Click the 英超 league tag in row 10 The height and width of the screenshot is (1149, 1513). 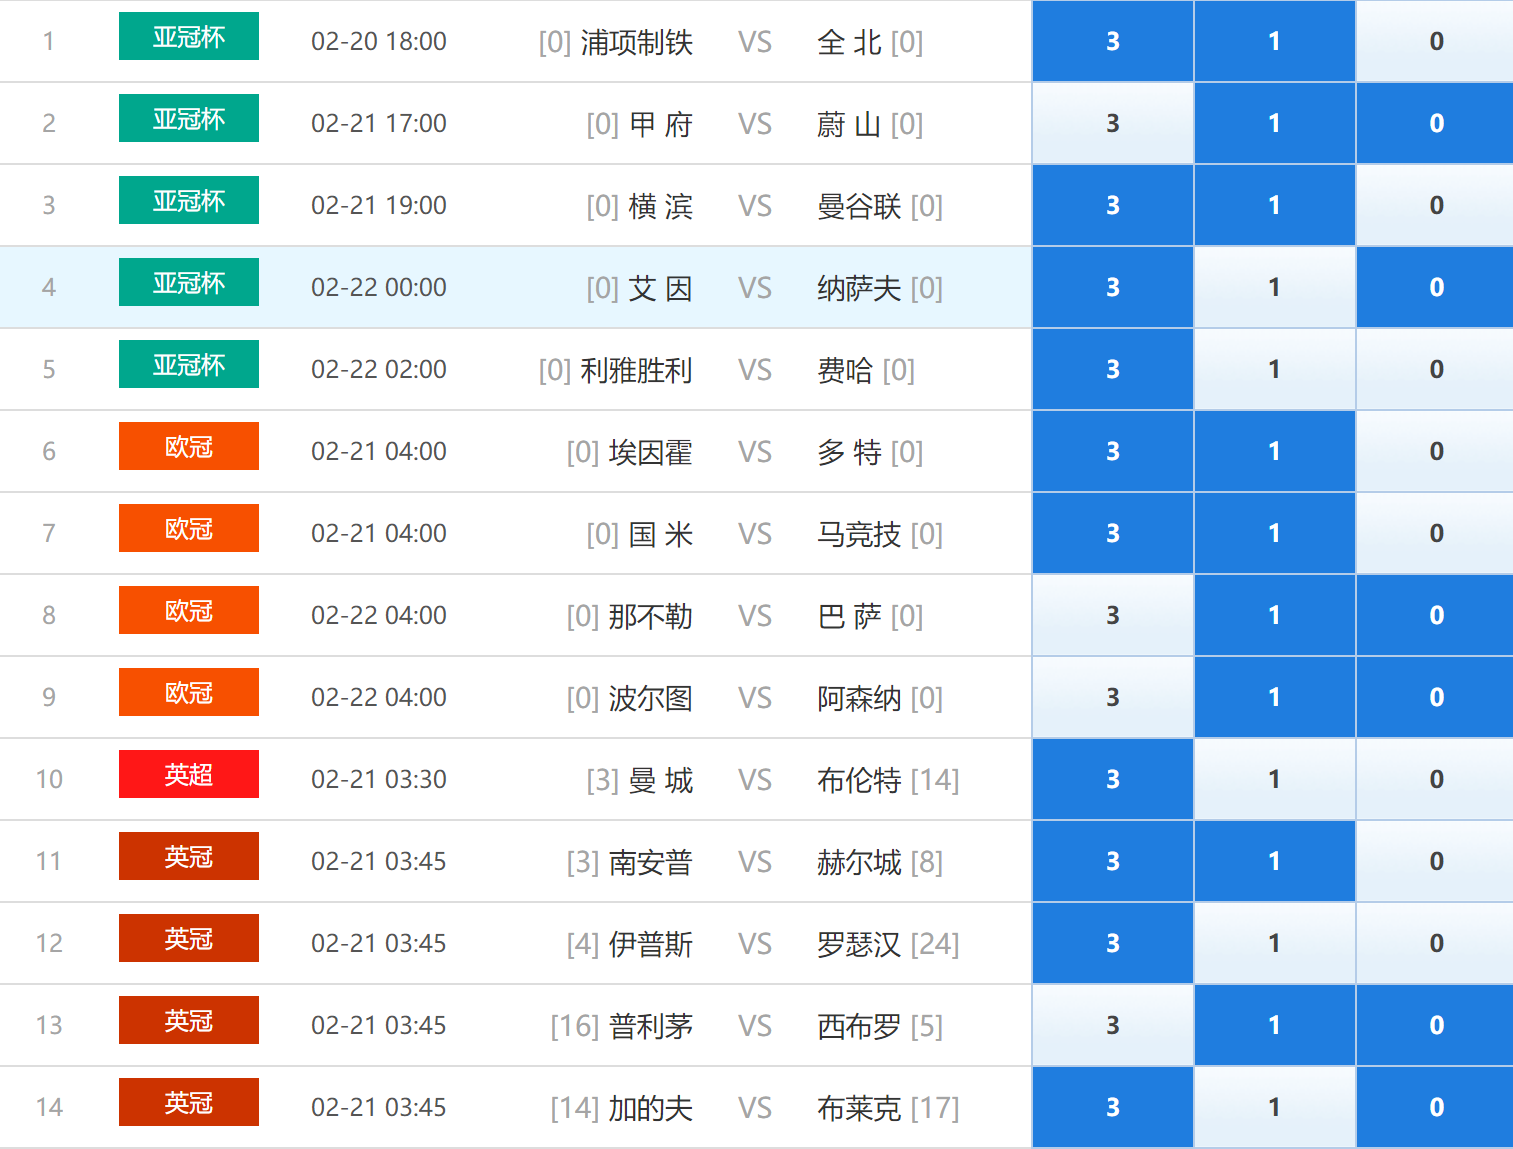pyautogui.click(x=189, y=774)
